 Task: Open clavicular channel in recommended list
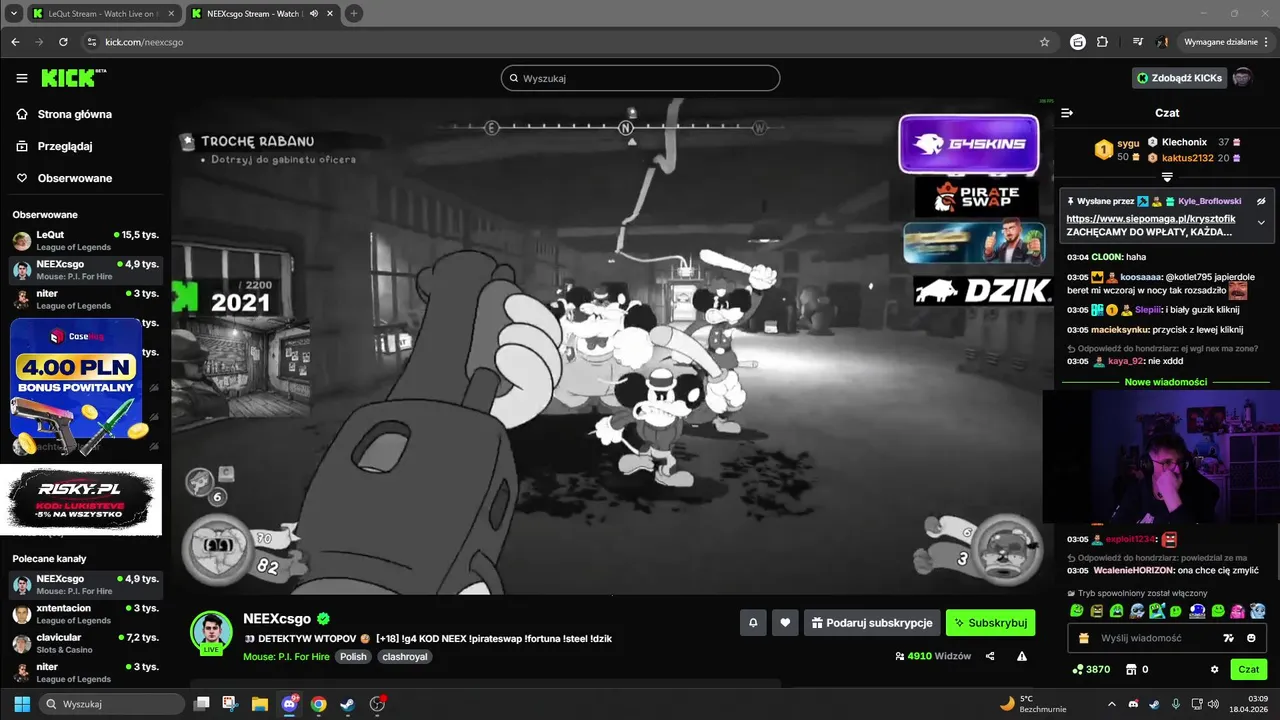pos(85,643)
